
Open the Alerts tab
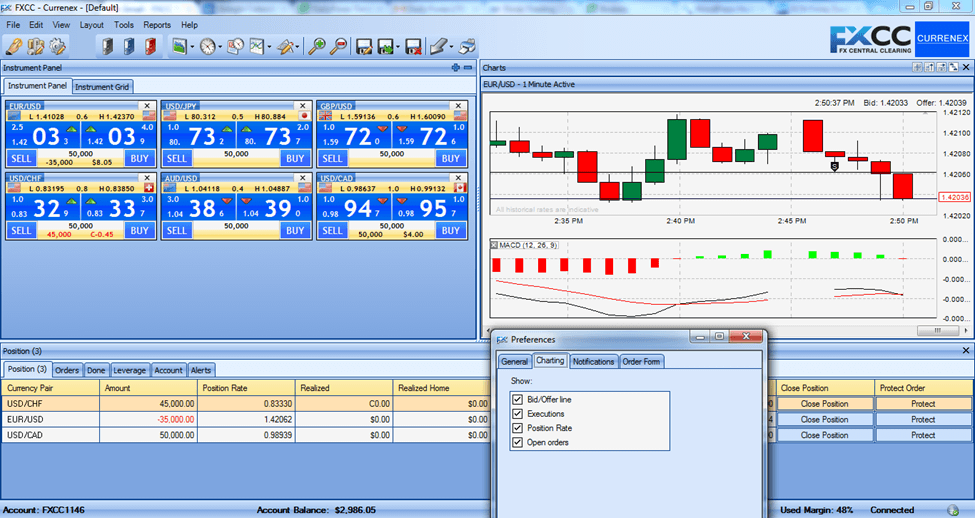201,370
